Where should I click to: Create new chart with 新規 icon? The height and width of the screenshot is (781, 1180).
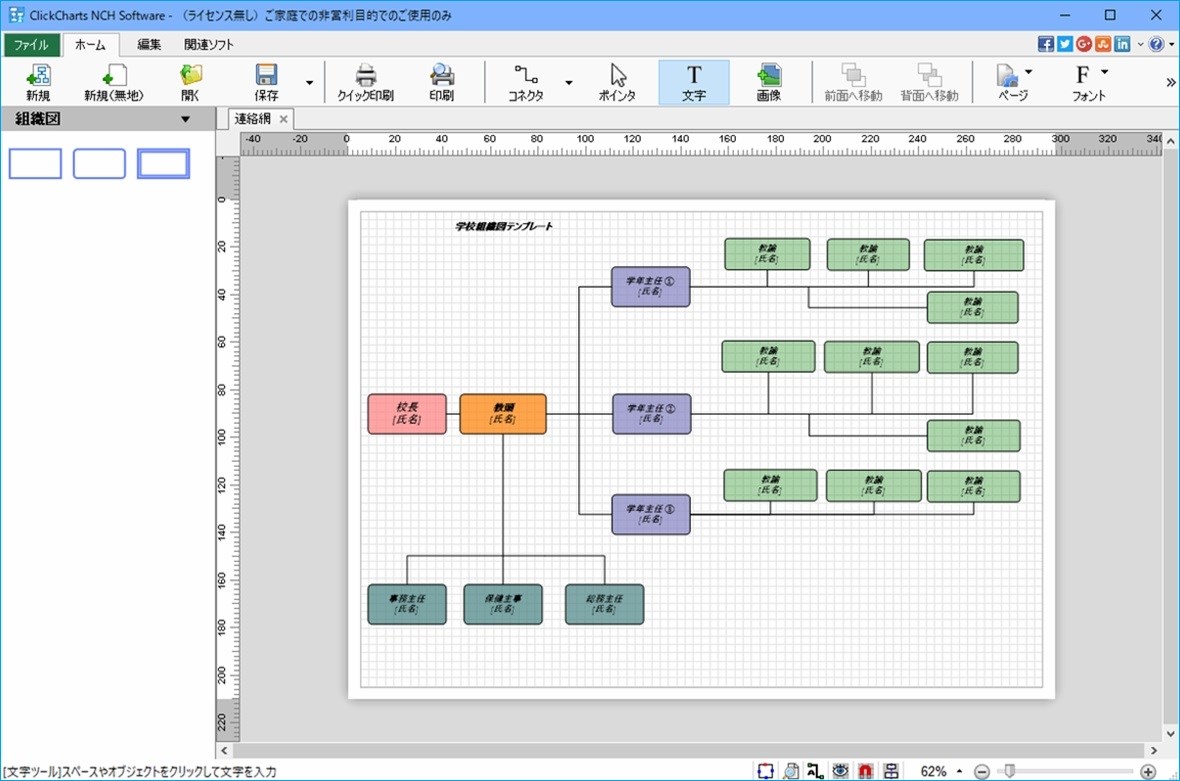(38, 83)
